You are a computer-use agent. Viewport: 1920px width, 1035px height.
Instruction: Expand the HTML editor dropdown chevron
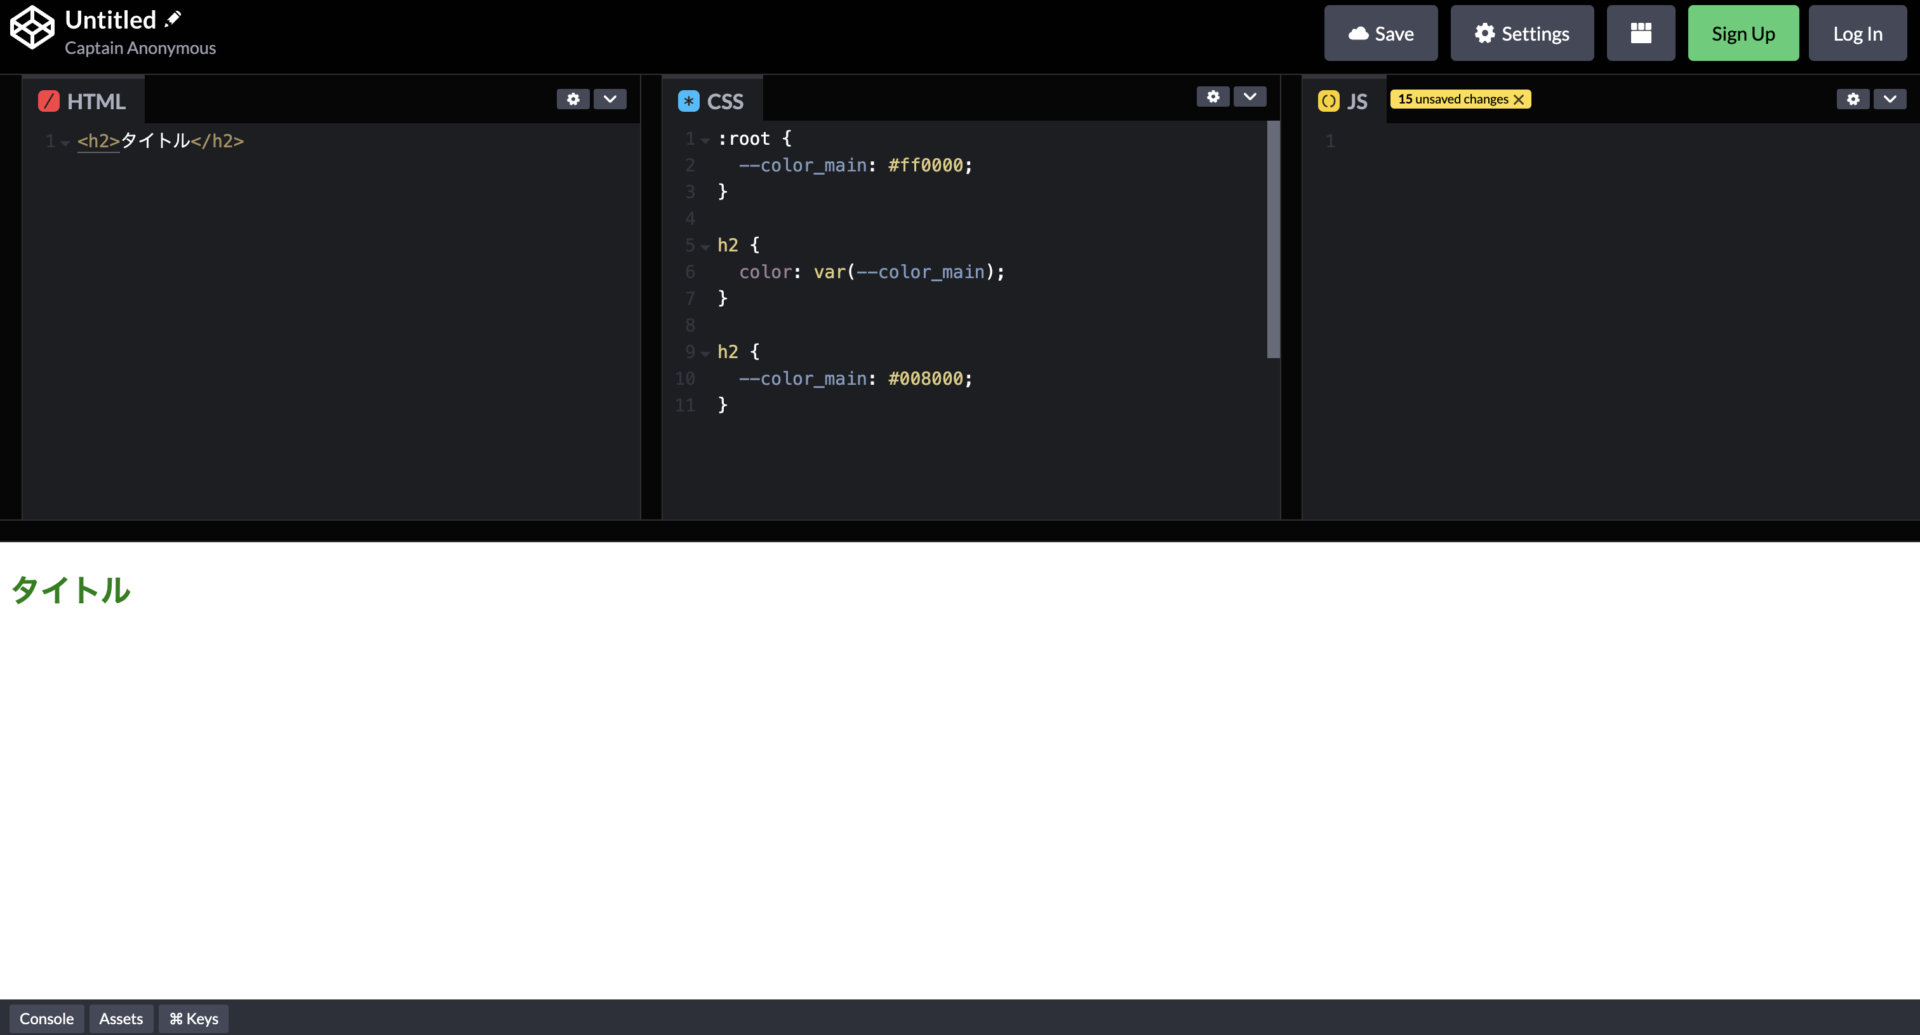pyautogui.click(x=610, y=99)
